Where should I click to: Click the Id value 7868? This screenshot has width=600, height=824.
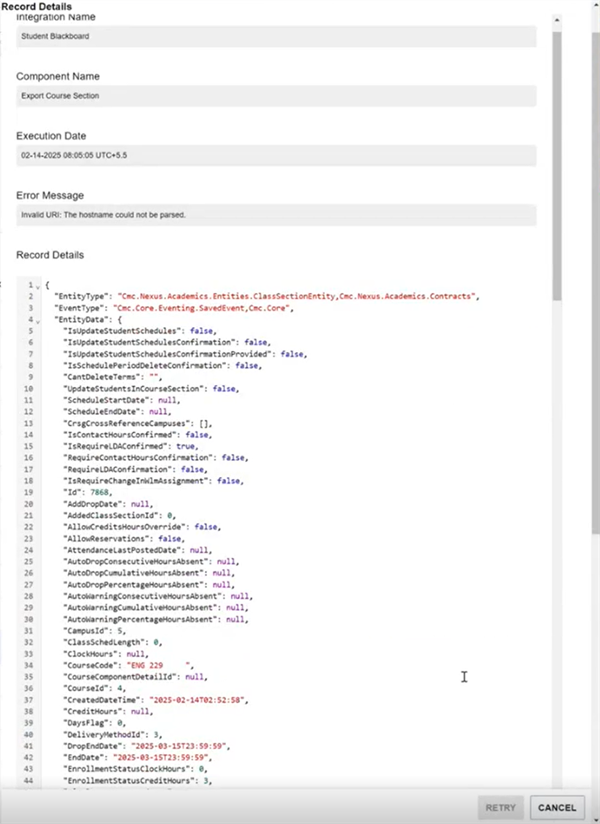99,492
